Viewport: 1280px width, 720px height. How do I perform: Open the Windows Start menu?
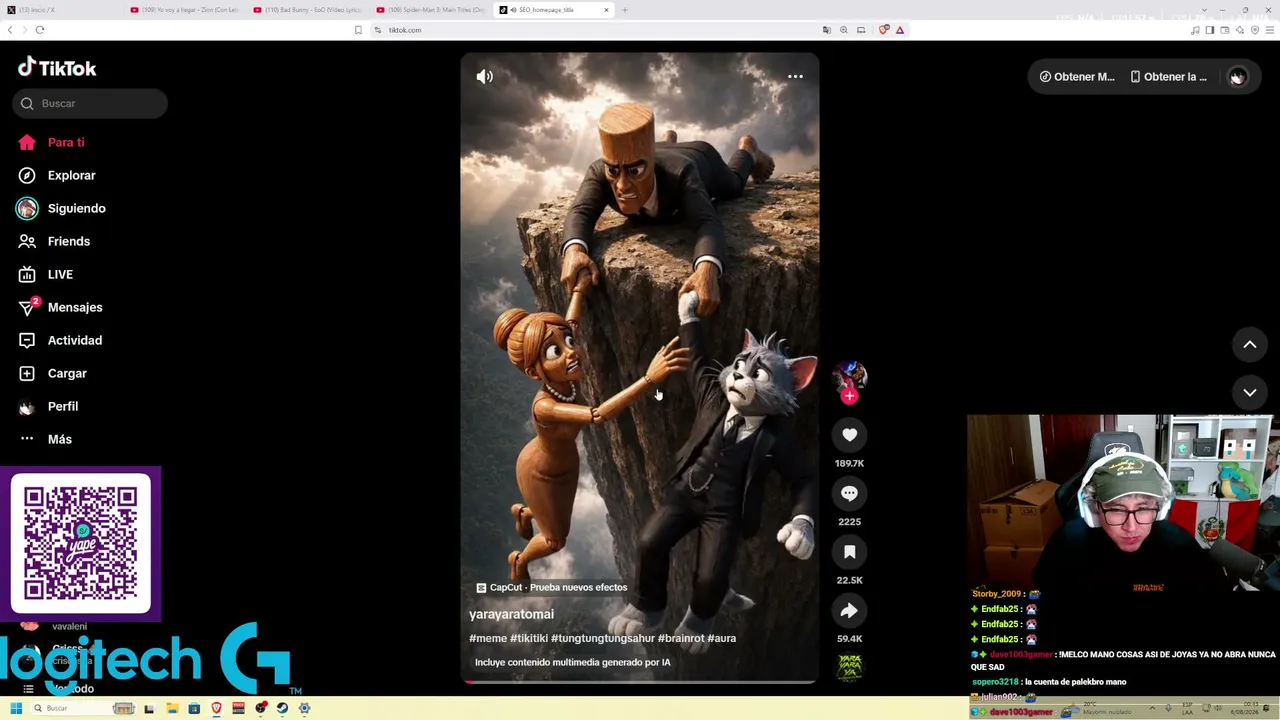pyautogui.click(x=16, y=709)
